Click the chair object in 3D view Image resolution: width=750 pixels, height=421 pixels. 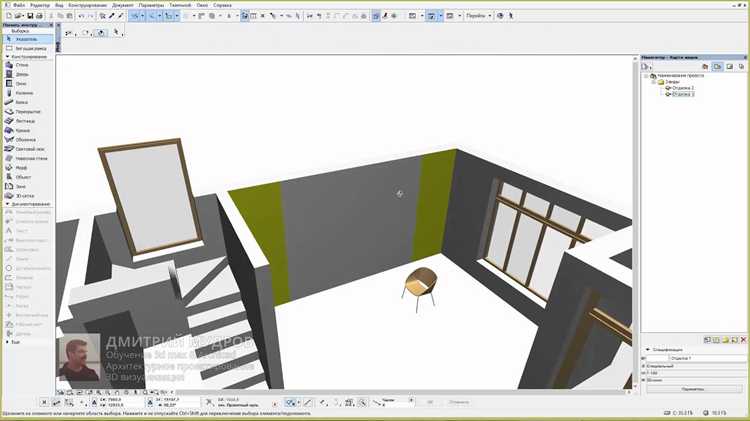(419, 288)
